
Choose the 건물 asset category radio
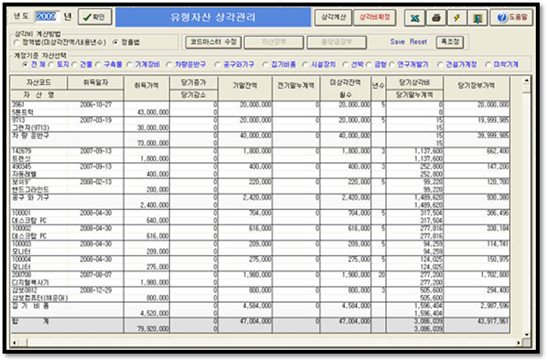74,65
